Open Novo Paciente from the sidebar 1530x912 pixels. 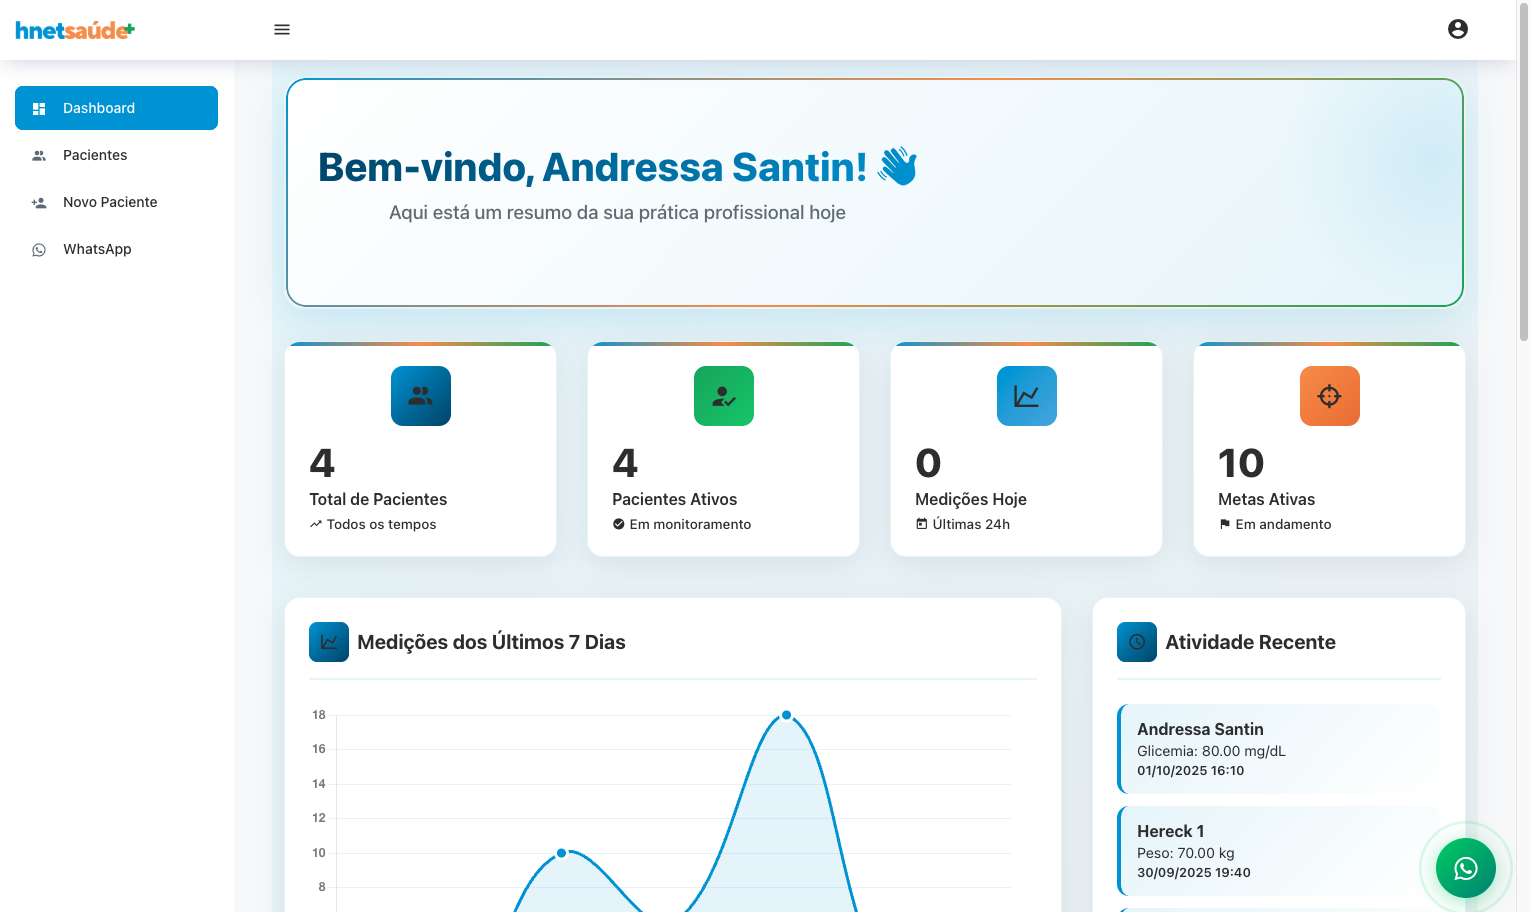[x=110, y=202]
